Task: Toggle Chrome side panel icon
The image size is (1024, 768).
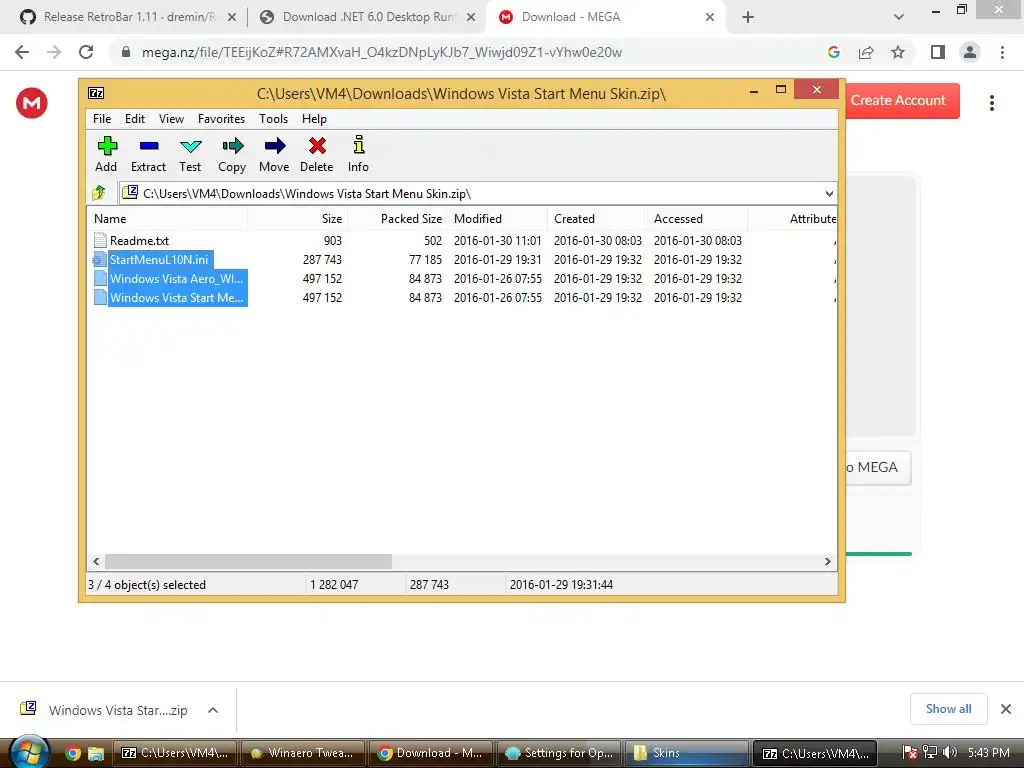Action: coord(938,52)
